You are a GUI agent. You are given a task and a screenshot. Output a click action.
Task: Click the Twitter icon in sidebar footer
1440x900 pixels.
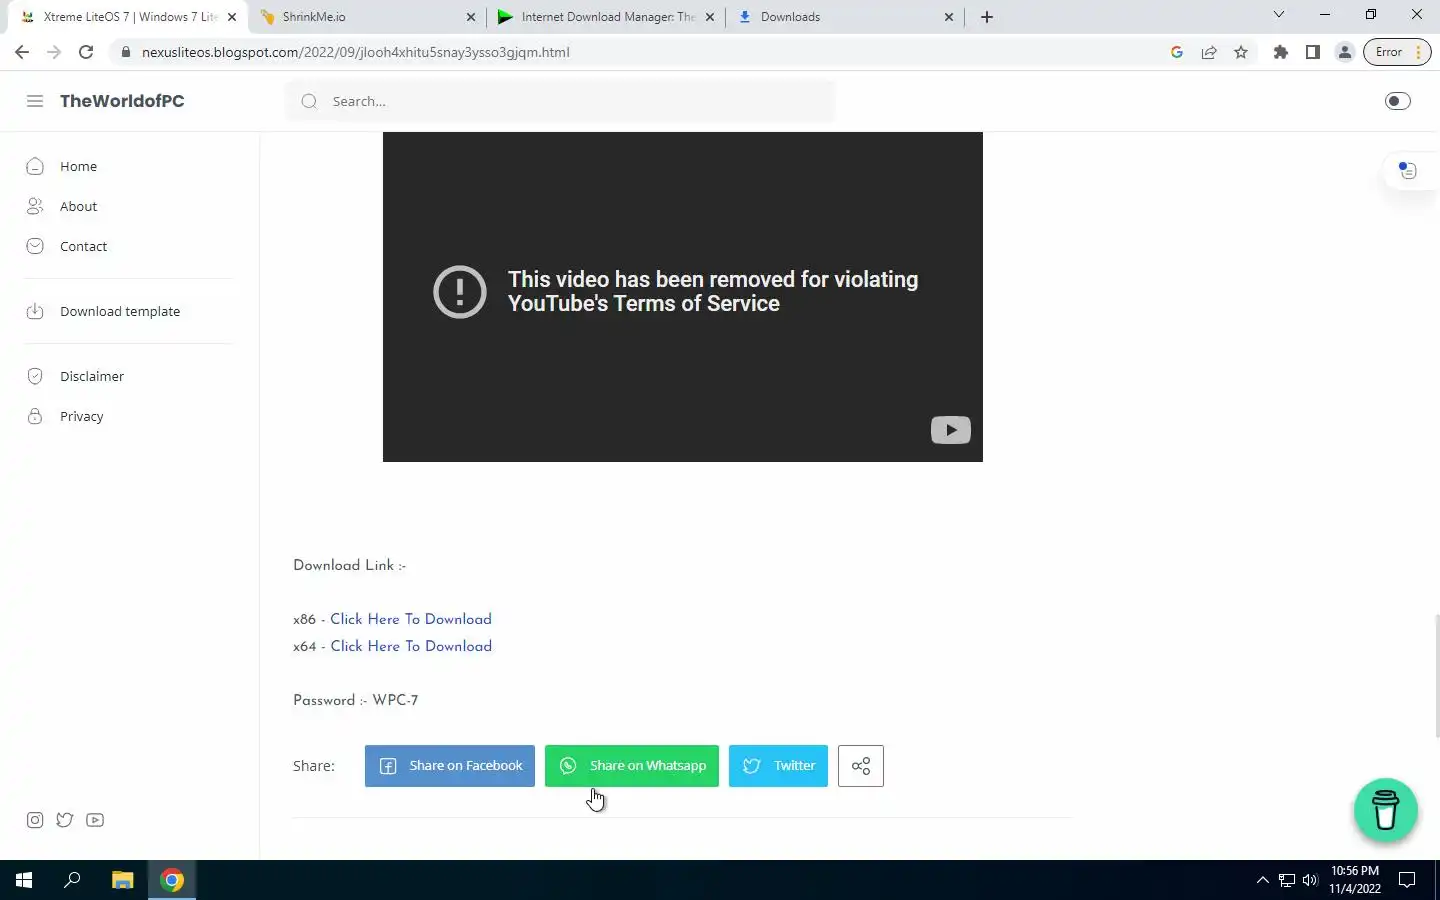tap(65, 820)
